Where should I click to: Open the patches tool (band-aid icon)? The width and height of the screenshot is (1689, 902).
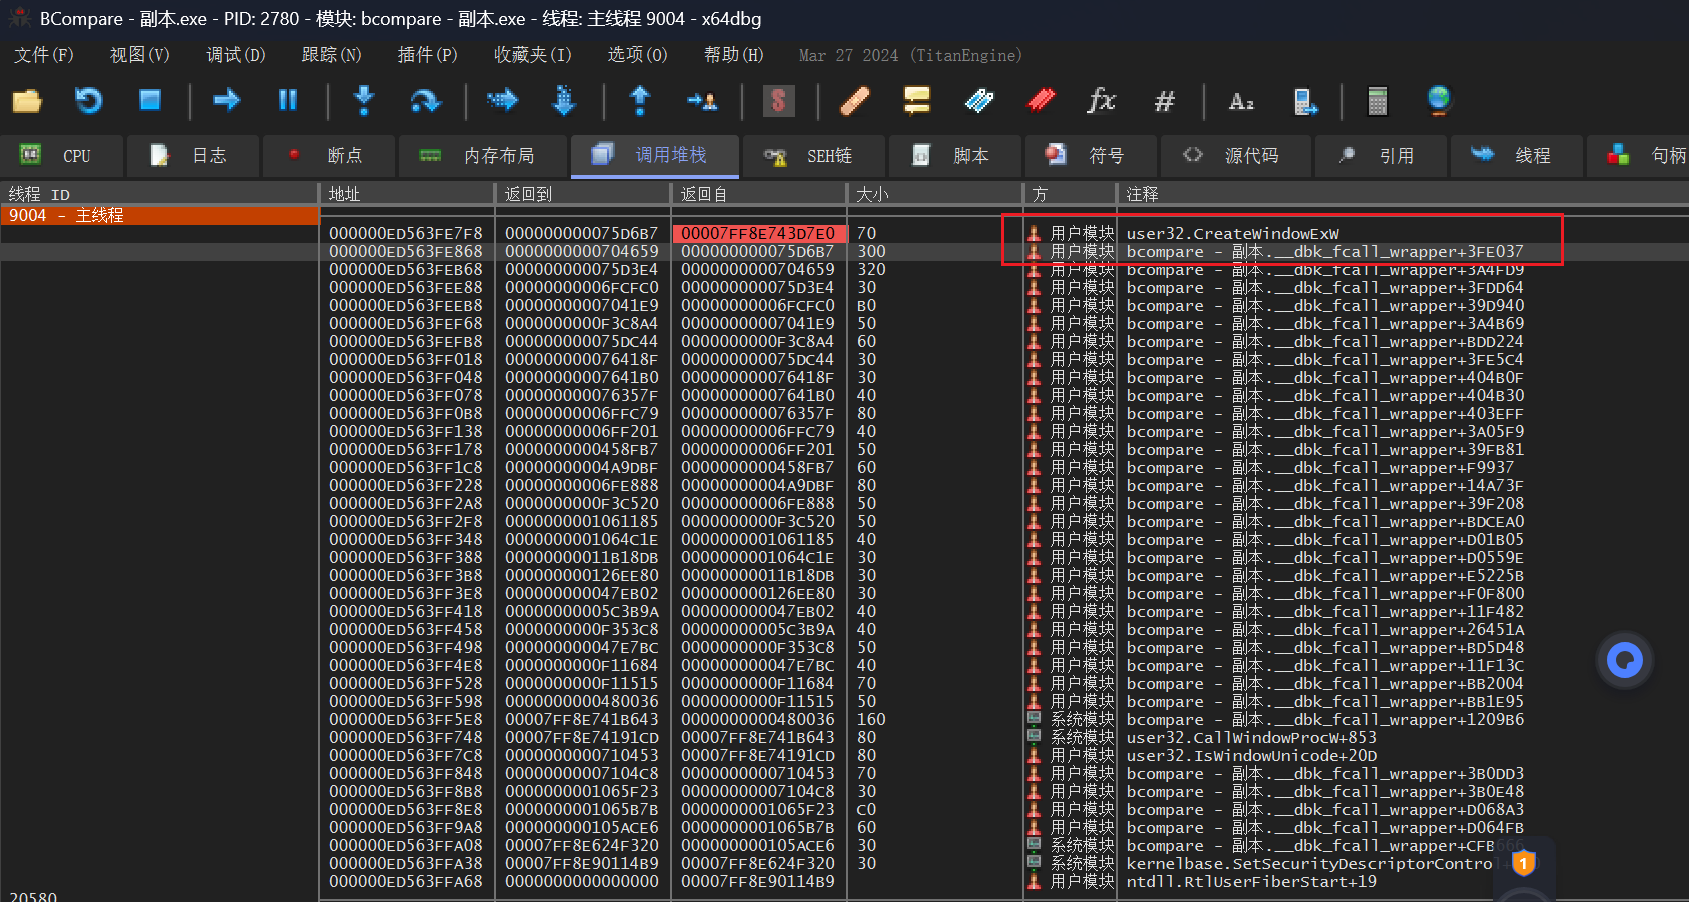855,101
